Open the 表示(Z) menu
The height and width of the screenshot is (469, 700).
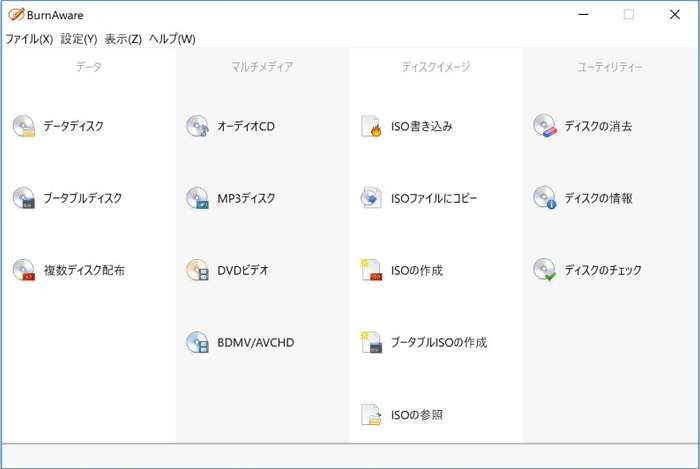click(123, 39)
